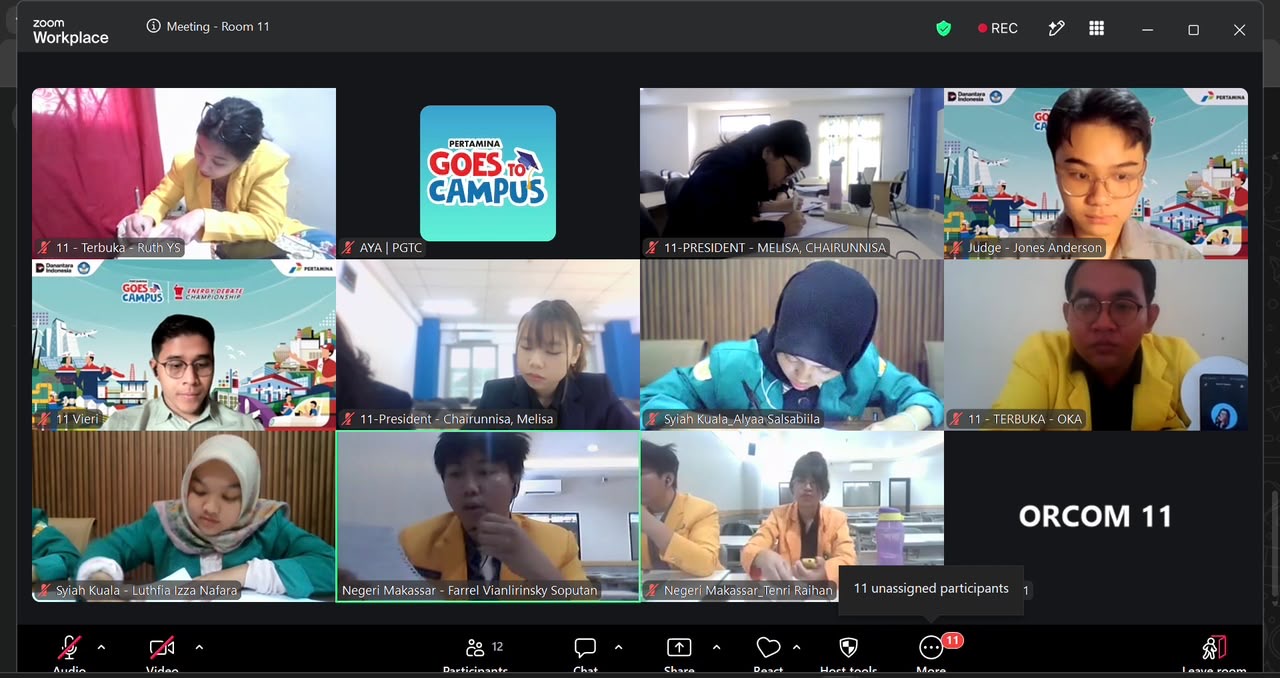Screen dimensions: 1280x678
Task: Select Syiah Kuala Alyaa Salsabila tile
Action: (792, 345)
